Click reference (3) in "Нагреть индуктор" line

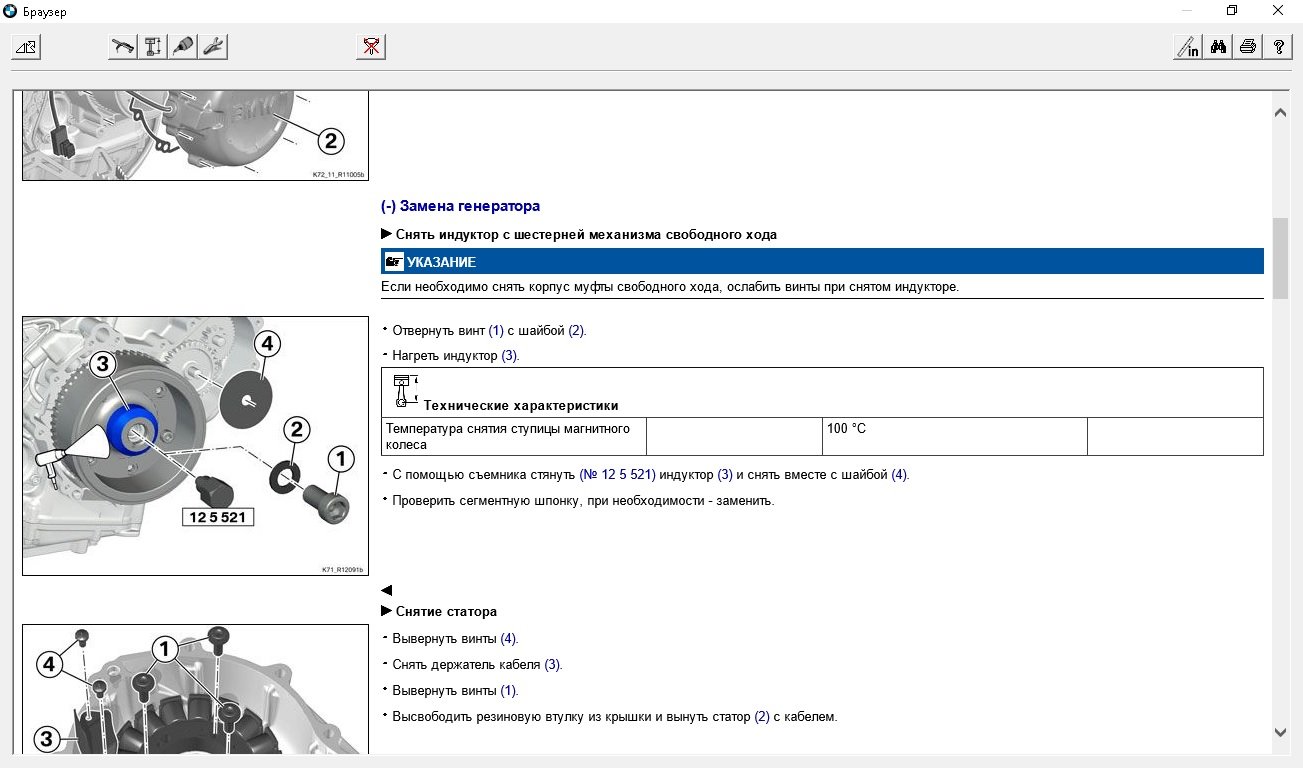coord(510,356)
